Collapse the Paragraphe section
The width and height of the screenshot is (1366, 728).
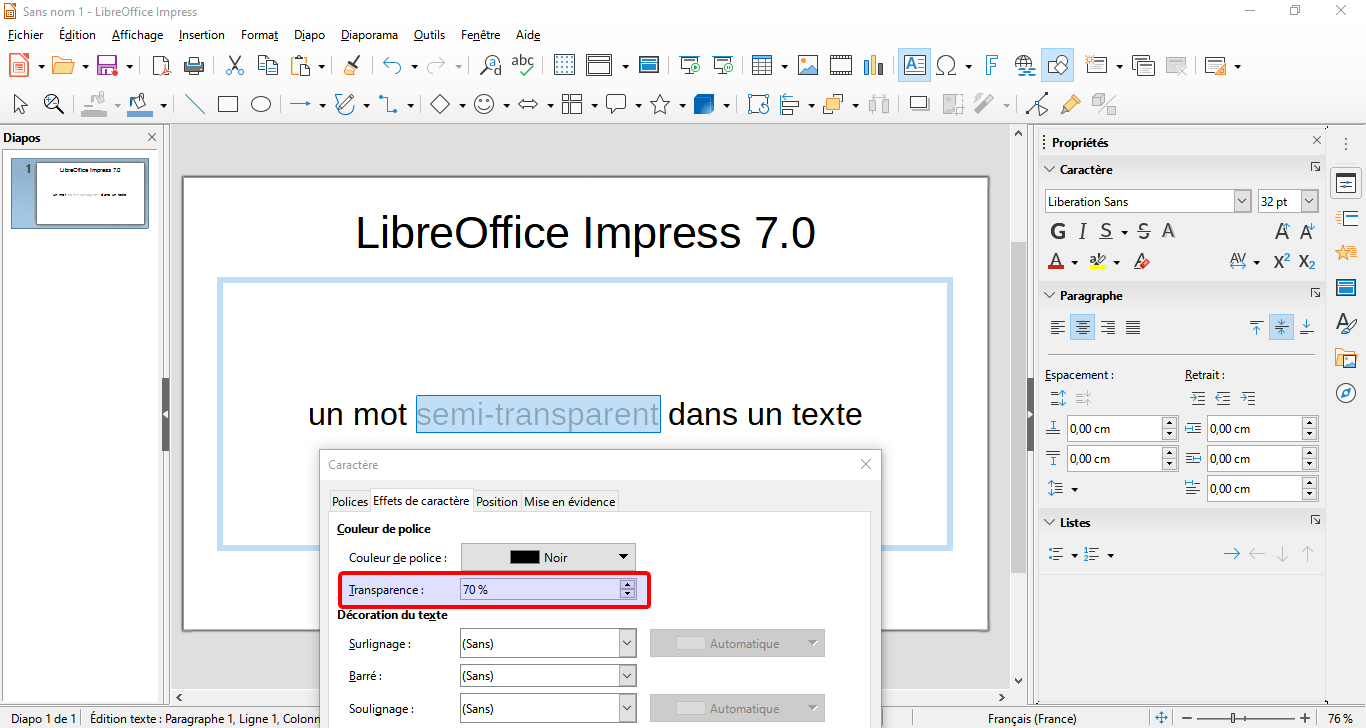1049,296
